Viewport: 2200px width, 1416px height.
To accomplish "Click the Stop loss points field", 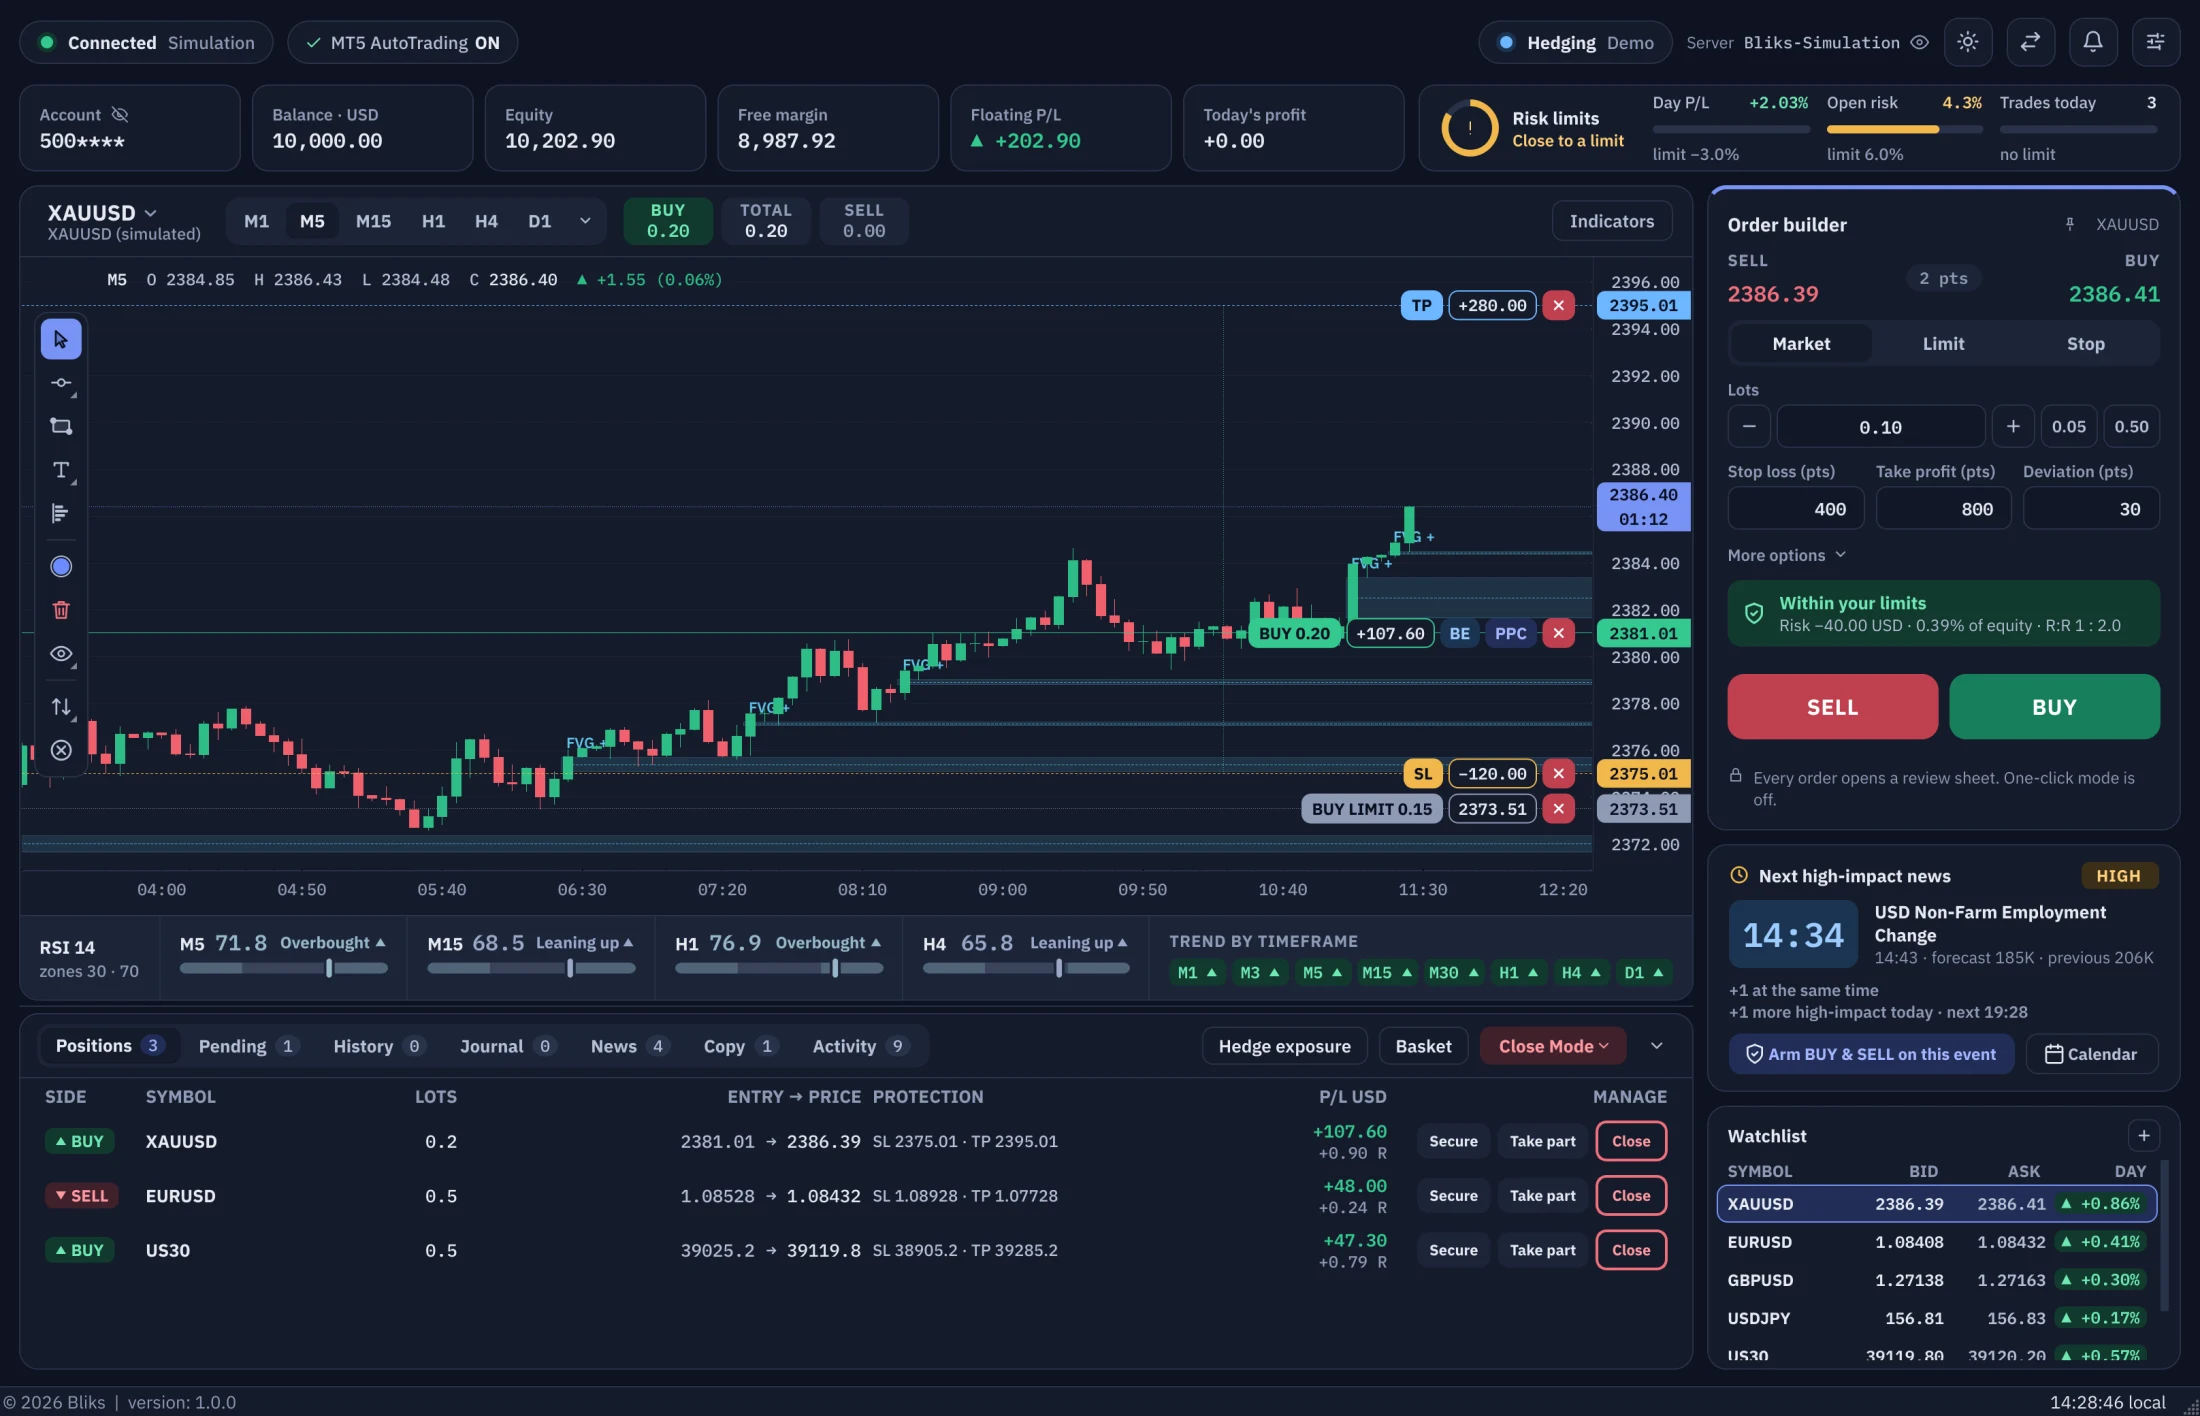I will [1796, 510].
